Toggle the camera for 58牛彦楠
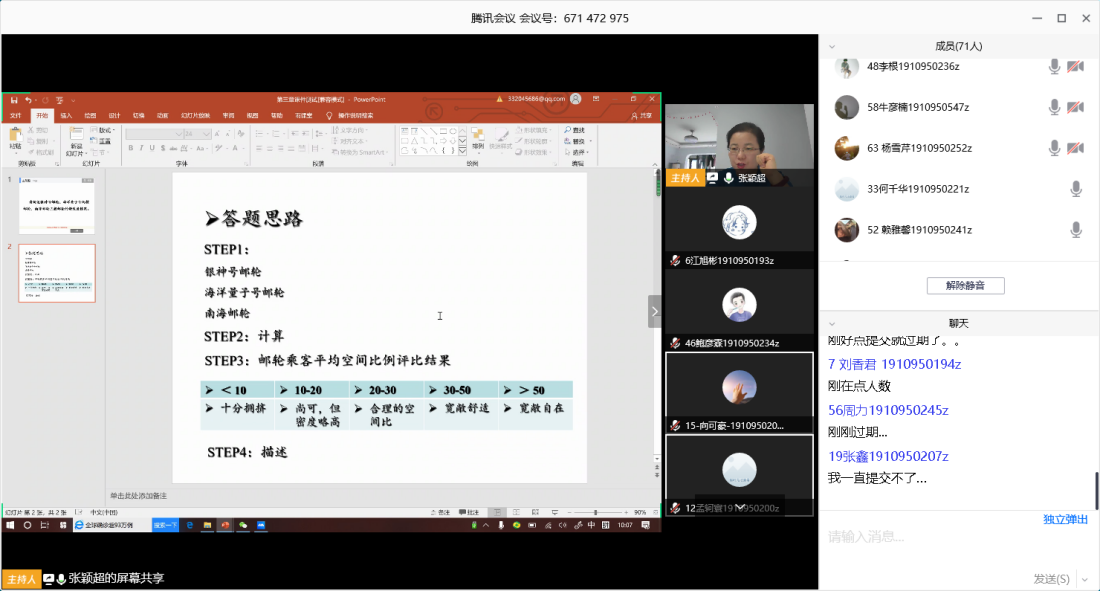1100x591 pixels. 1075,107
